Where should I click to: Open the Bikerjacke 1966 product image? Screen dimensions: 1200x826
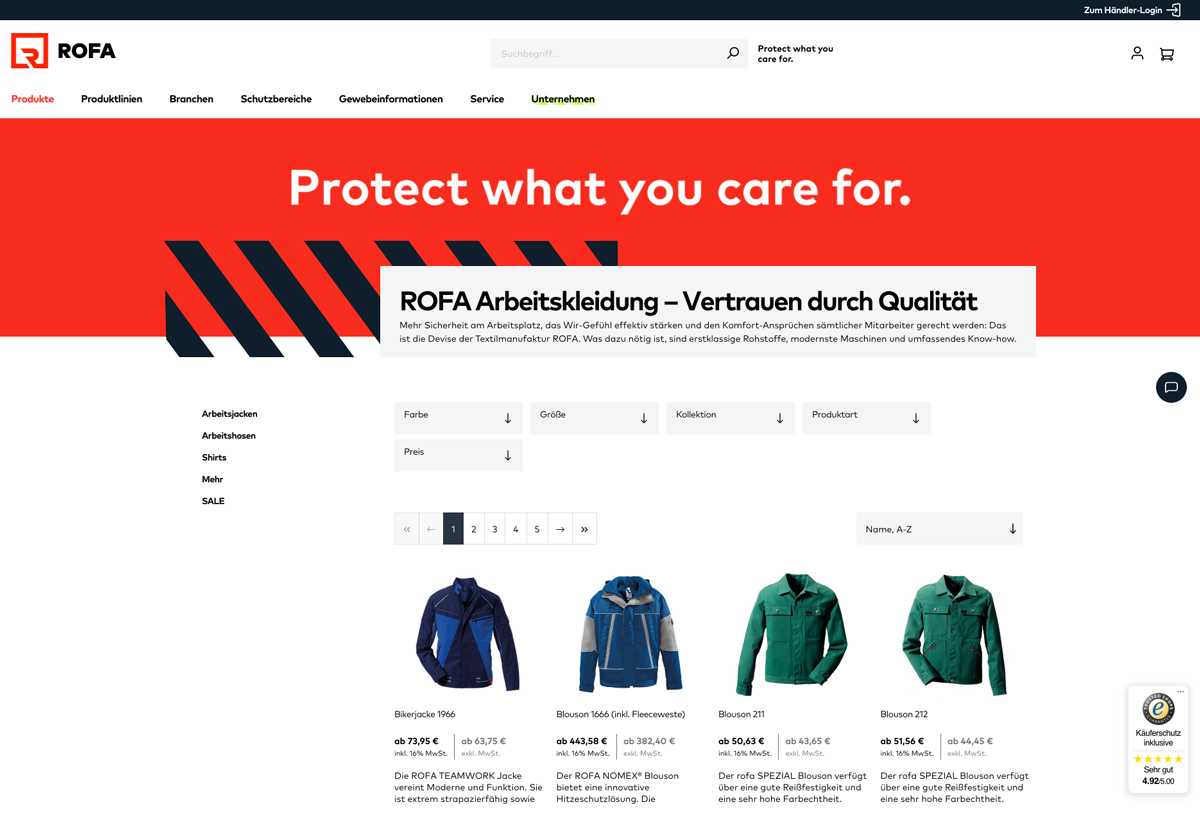[x=467, y=633]
